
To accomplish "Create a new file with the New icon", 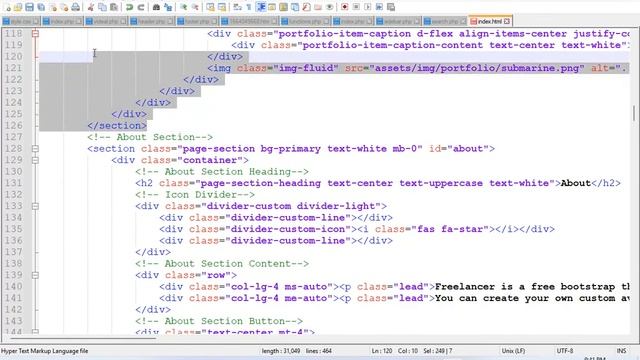I will (8, 7).
